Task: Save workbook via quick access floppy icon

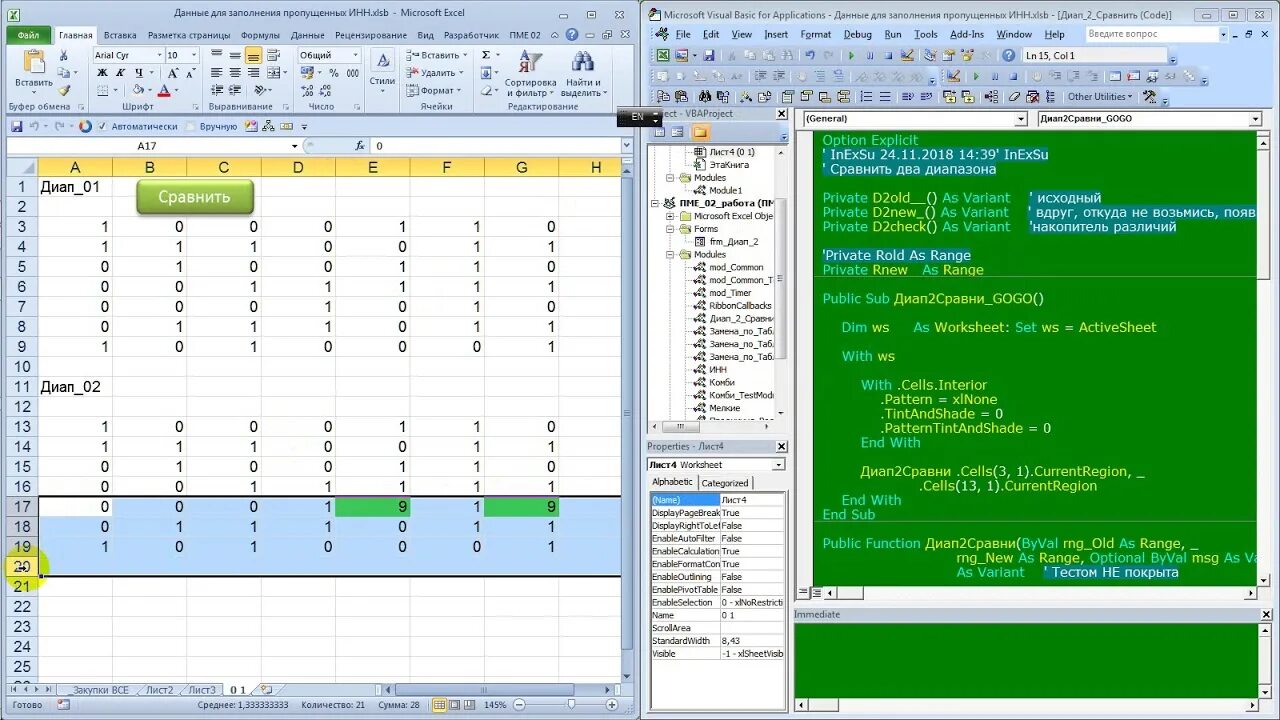Action: 17,127
